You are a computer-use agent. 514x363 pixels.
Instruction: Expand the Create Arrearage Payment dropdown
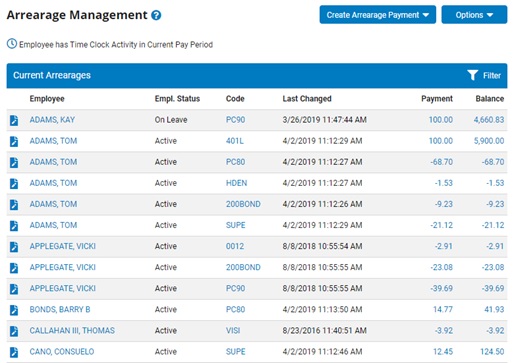pos(377,15)
